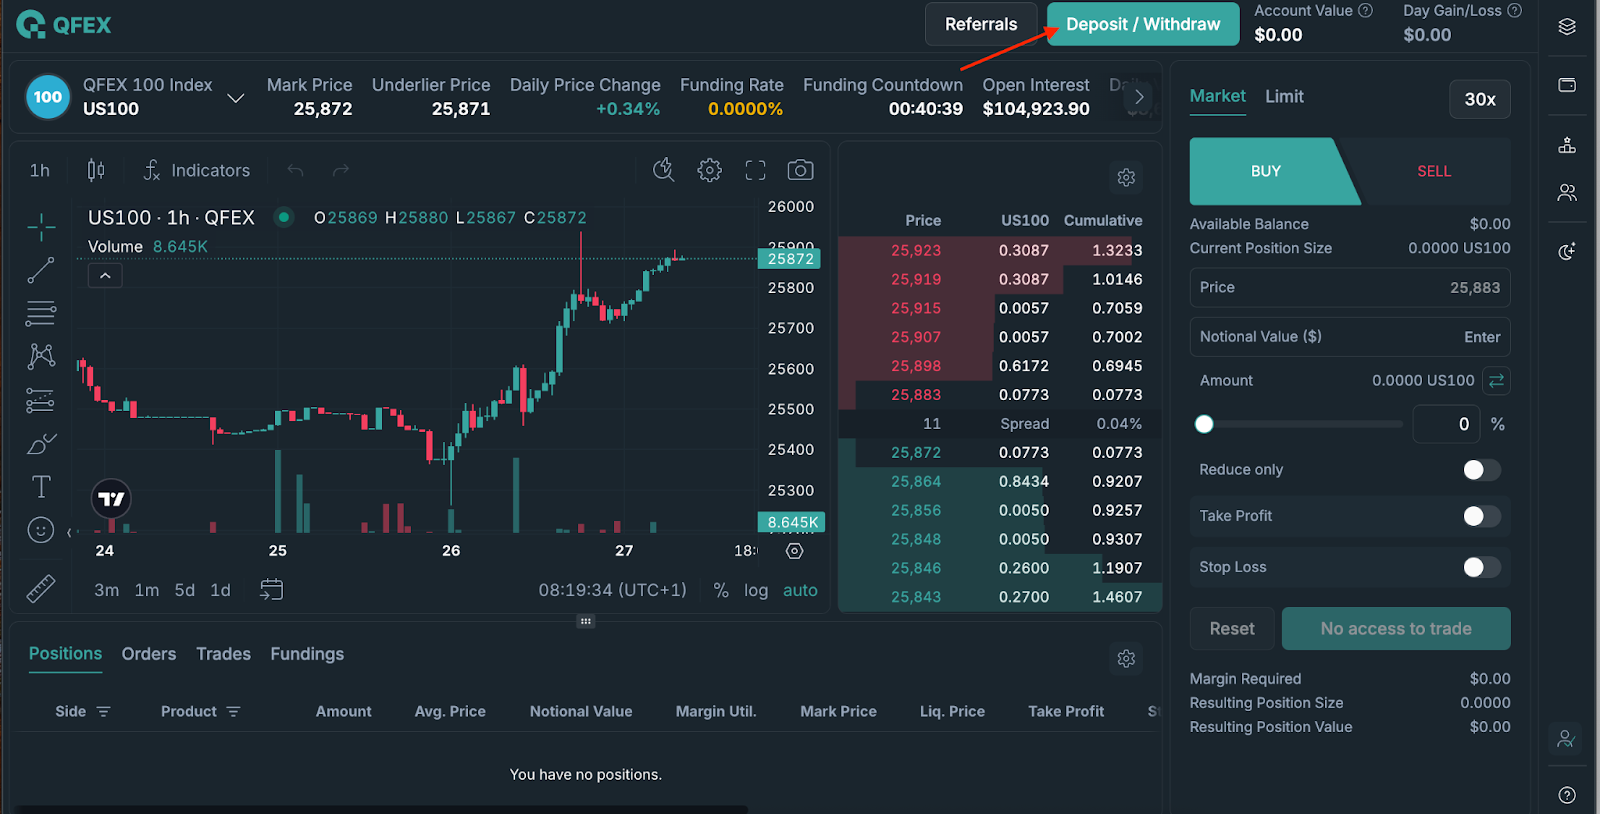The height and width of the screenshot is (814, 1600).
Task: Adjust the amount percentage slider handle
Action: pos(1204,424)
